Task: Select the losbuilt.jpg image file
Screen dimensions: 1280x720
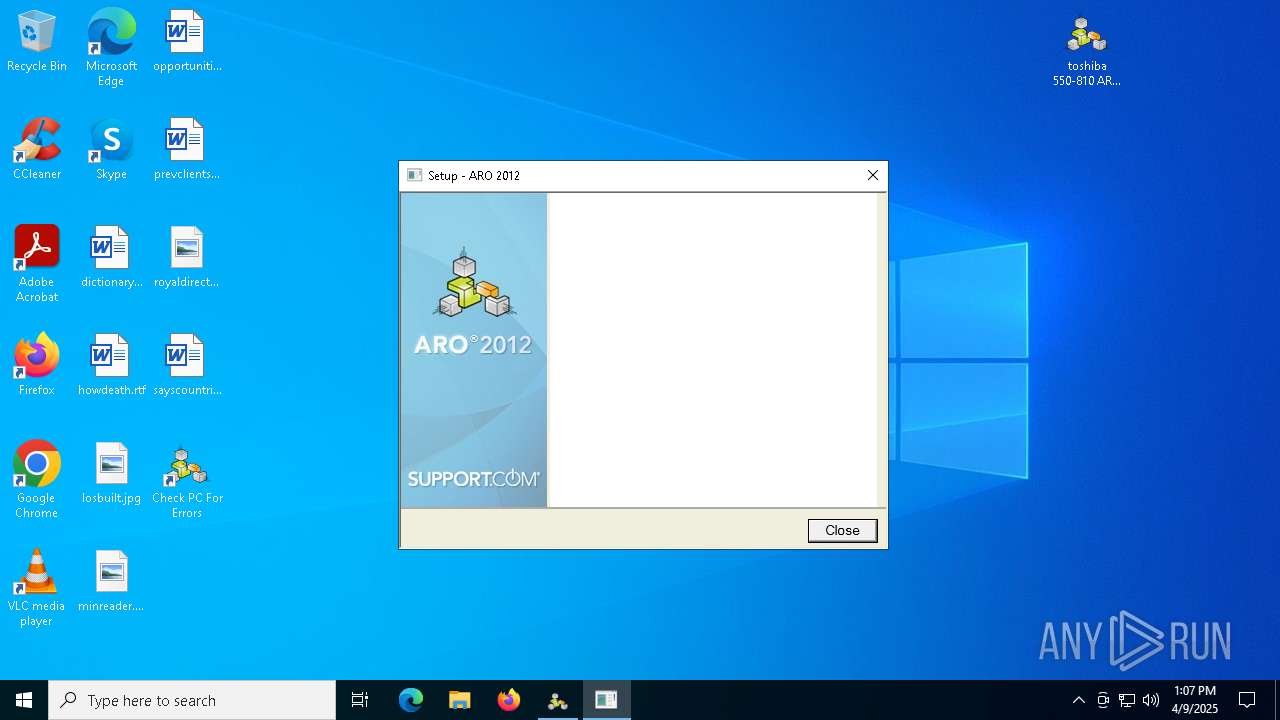Action: tap(111, 474)
